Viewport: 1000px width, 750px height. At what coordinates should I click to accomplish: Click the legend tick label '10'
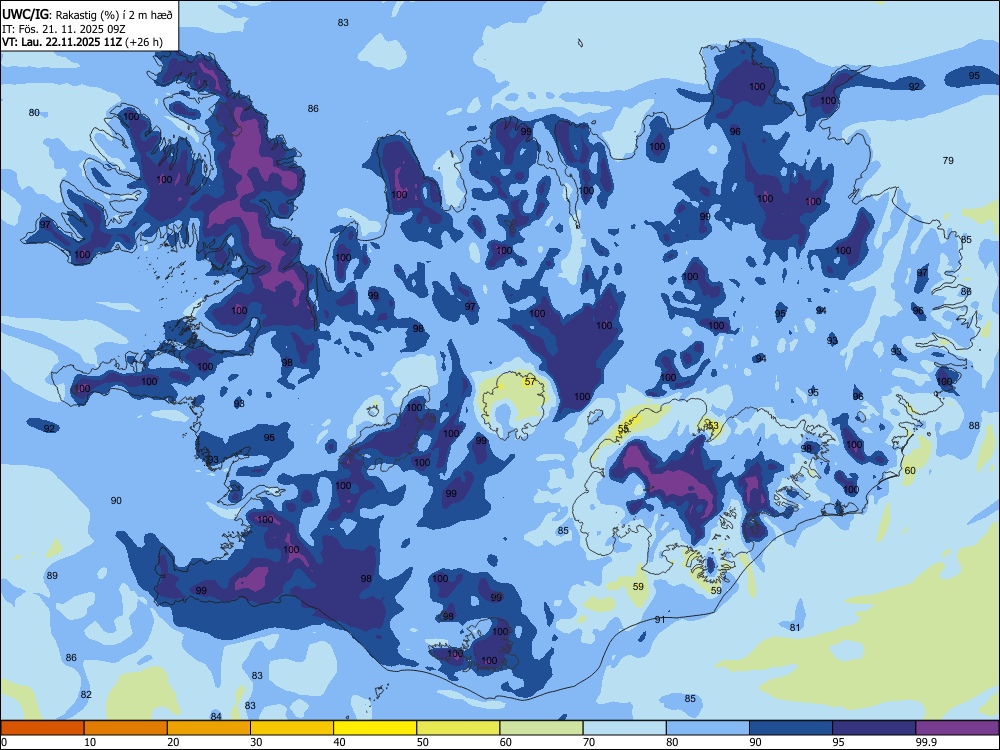pyautogui.click(x=90, y=742)
